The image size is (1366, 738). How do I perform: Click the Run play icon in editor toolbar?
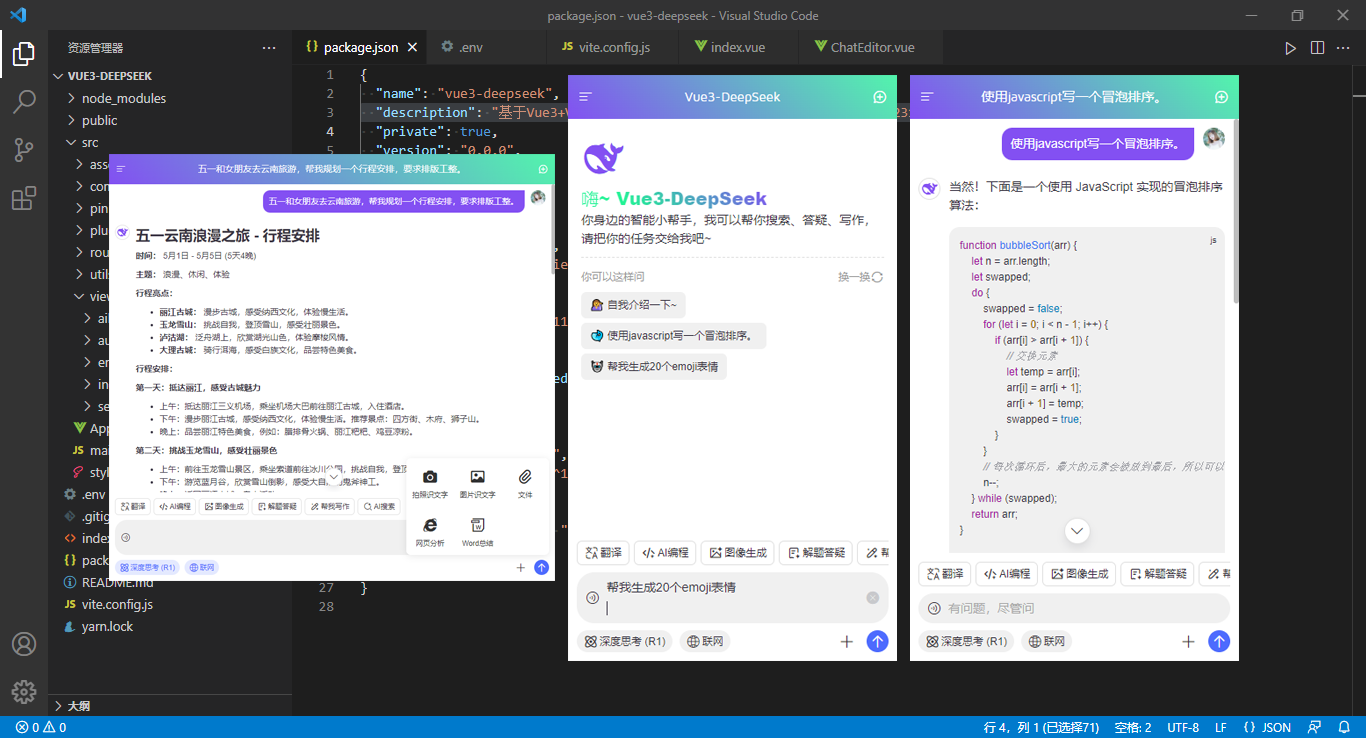pyautogui.click(x=1291, y=48)
